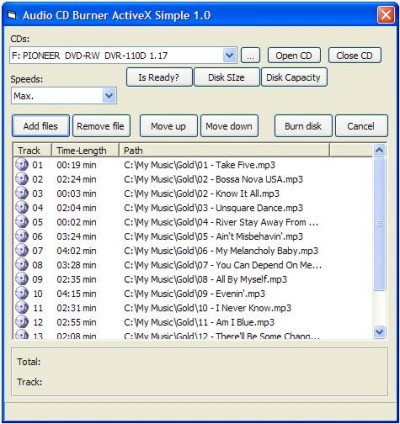Click the CD icon for track 12
This screenshot has height=424, width=400.
point(22,322)
